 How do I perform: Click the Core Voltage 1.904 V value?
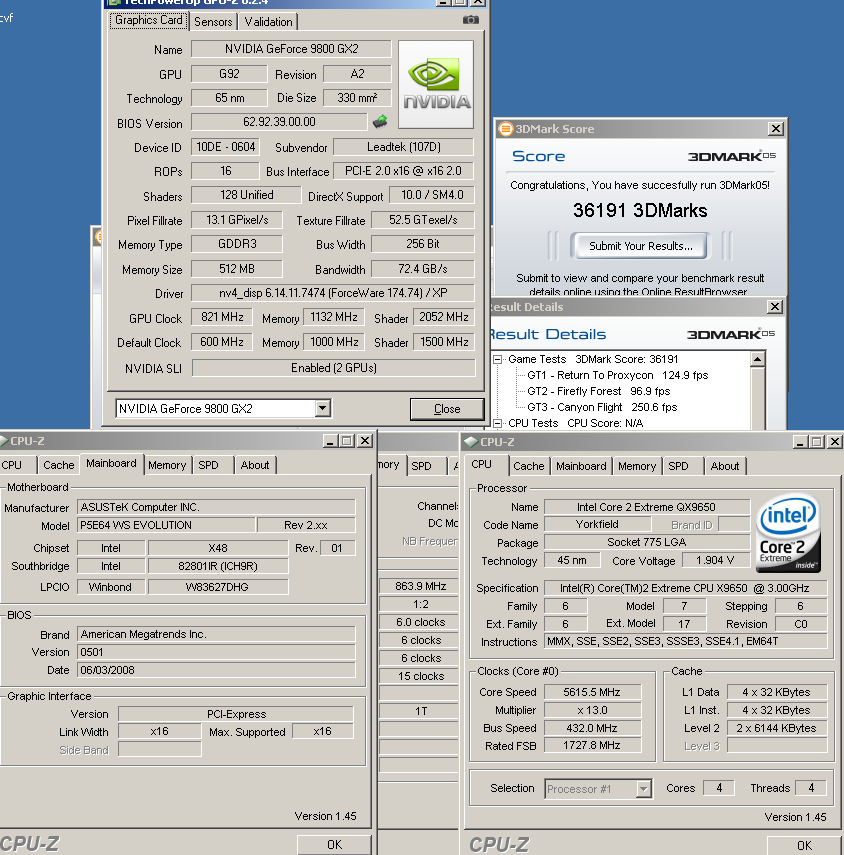click(715, 561)
